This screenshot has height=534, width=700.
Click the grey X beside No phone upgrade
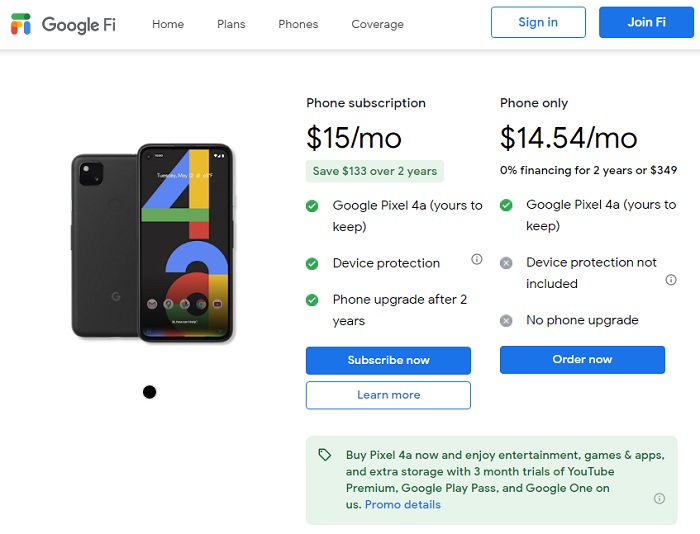coord(506,321)
